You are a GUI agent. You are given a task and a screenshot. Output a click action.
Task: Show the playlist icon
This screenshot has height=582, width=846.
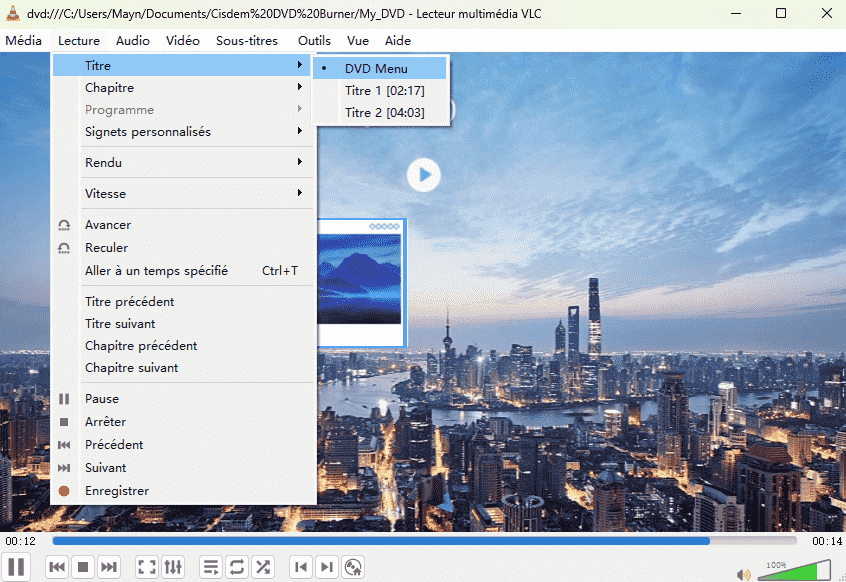click(x=210, y=567)
